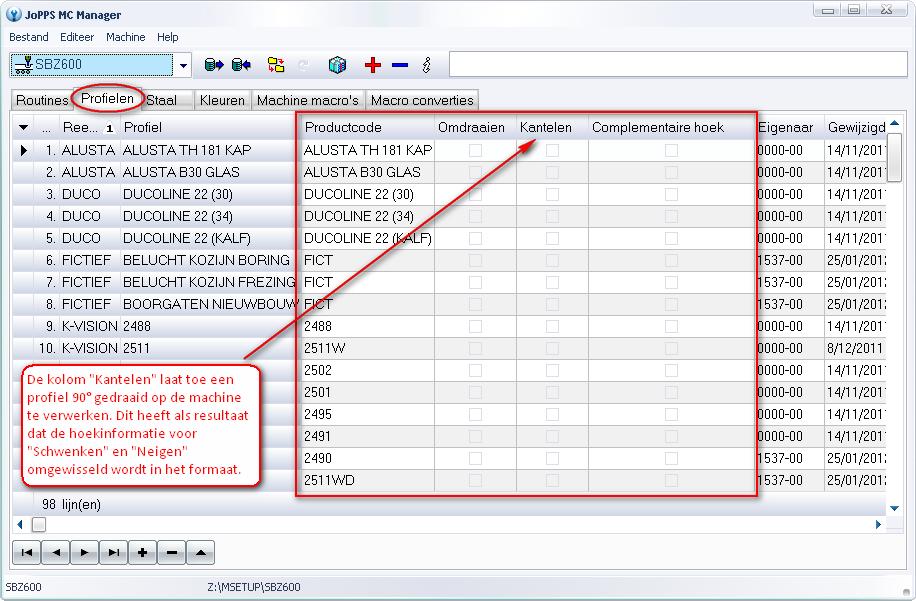This screenshot has height=601, width=916.
Task: Go to first record navigator button
Action: point(26,553)
